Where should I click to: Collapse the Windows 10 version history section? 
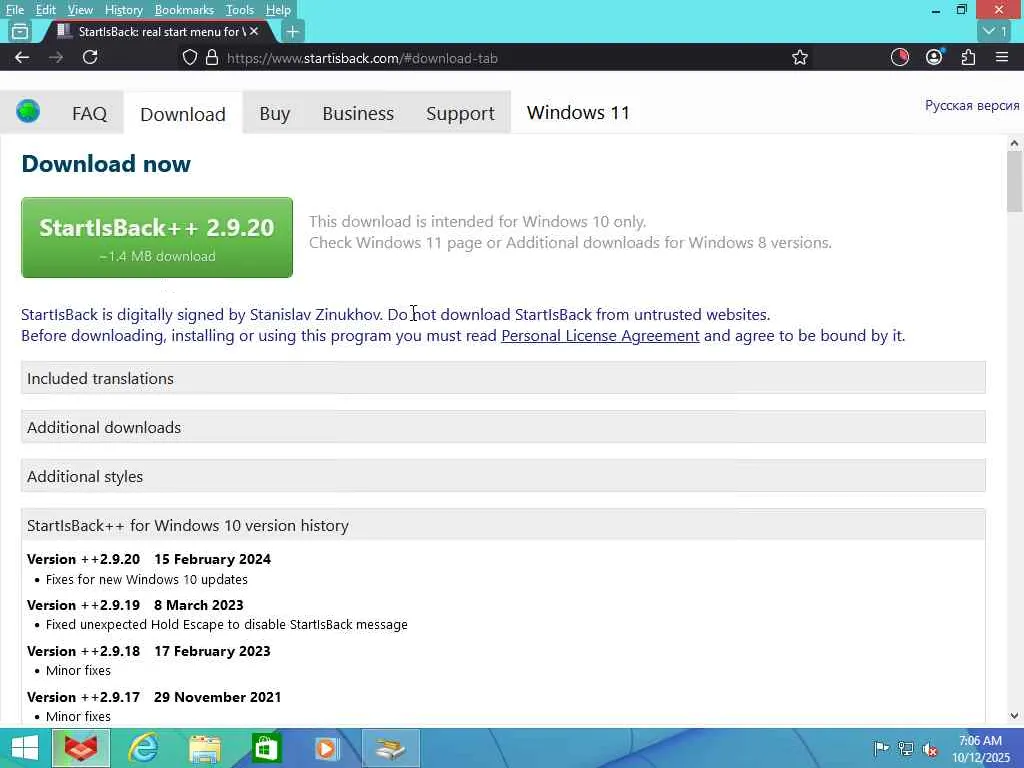click(503, 525)
